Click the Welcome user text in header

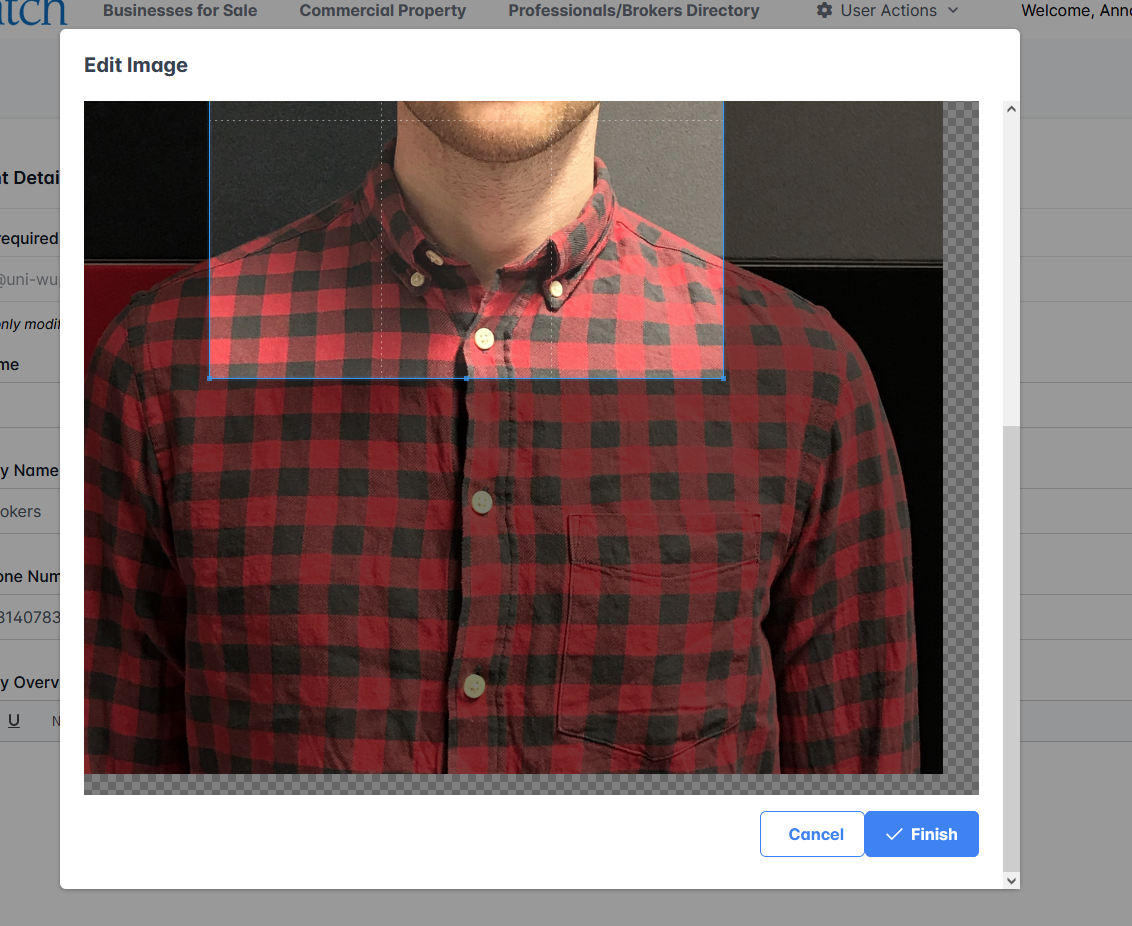1075,11
